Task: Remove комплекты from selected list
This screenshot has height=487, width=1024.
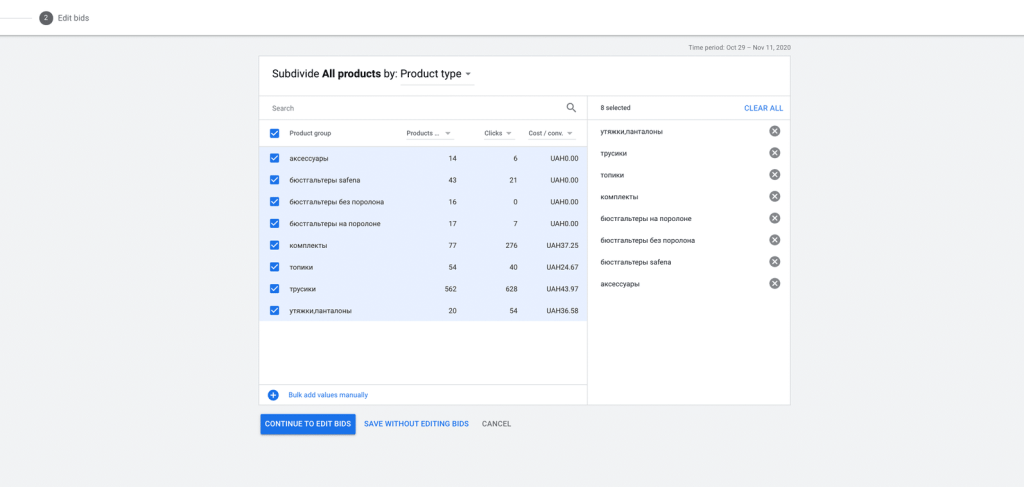Action: 774,197
